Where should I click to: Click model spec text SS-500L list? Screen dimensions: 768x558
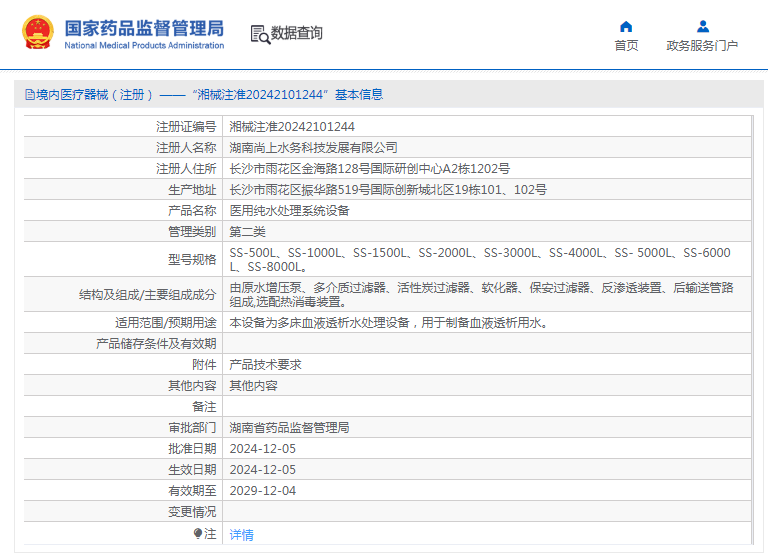tap(480, 260)
